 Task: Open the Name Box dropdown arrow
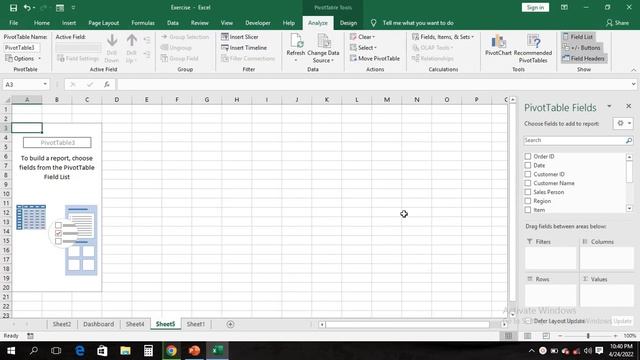click(45, 84)
